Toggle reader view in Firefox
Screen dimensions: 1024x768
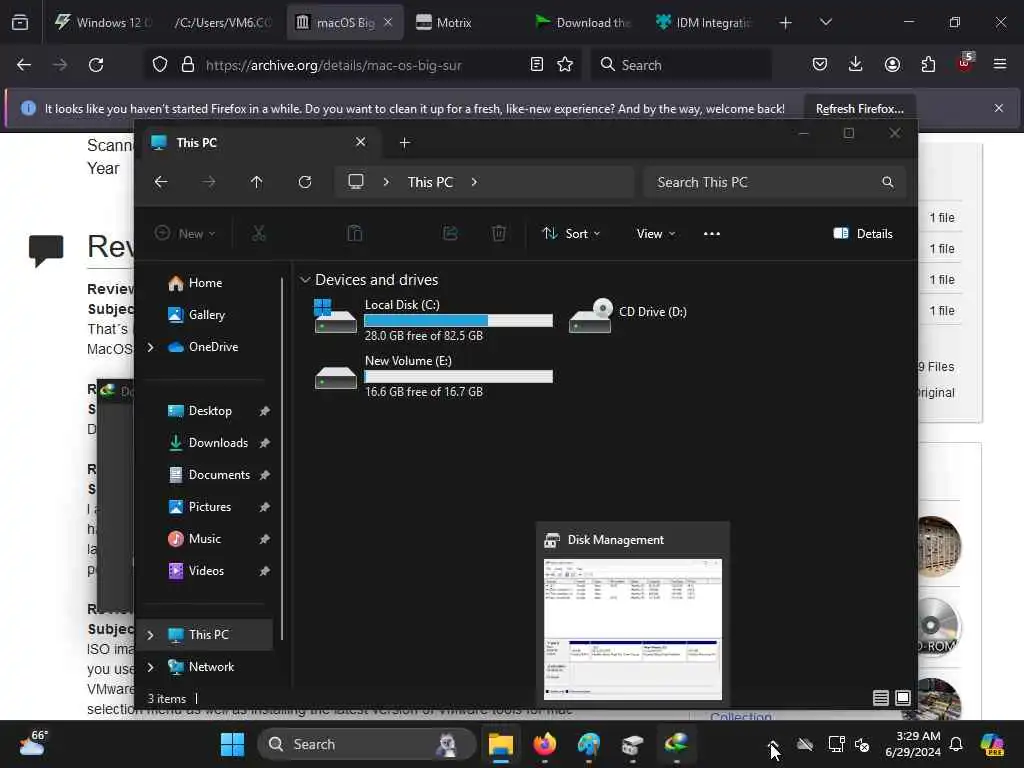pyautogui.click(x=536, y=65)
